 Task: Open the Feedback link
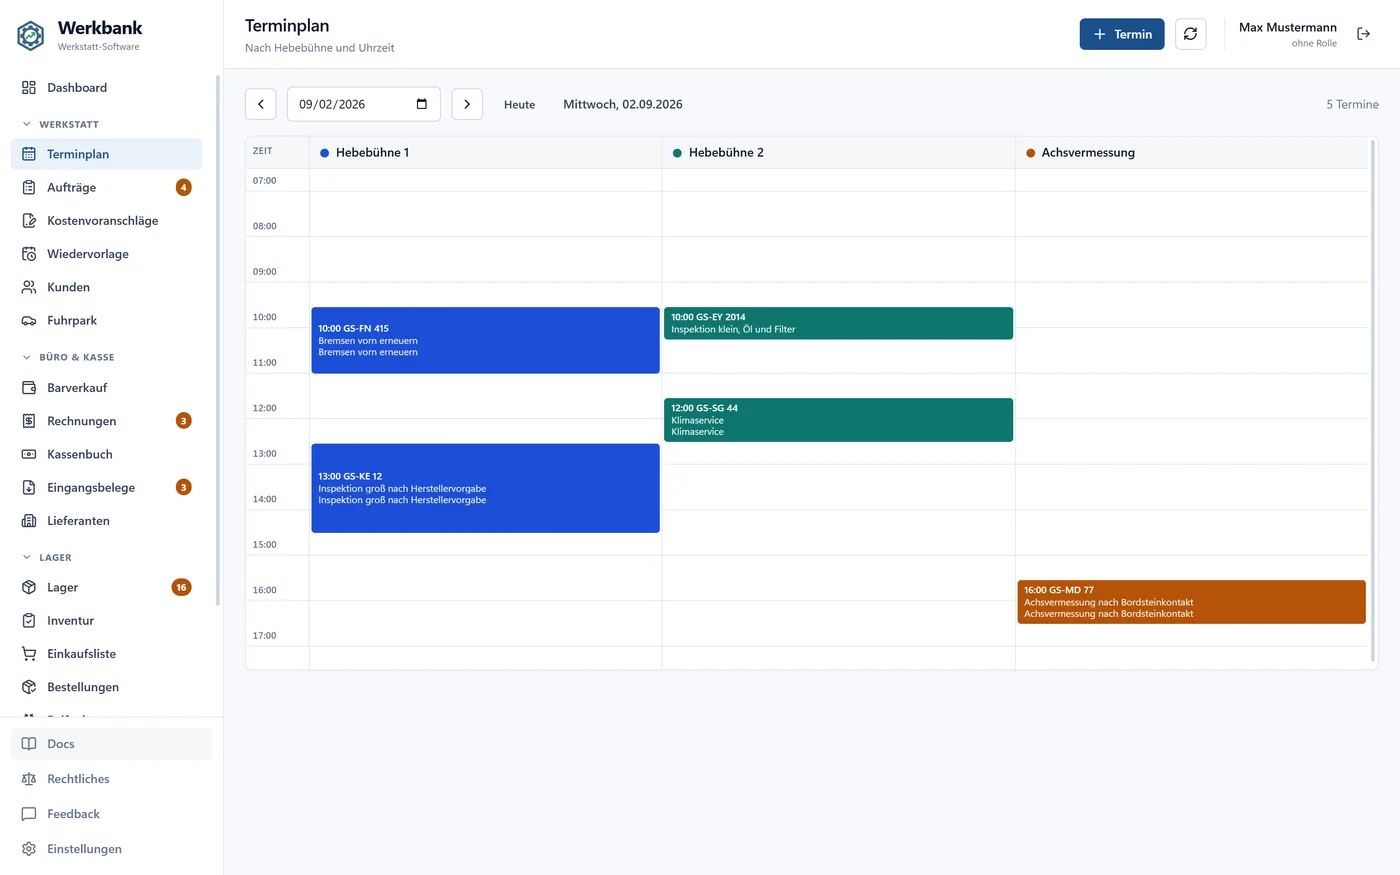111,814
